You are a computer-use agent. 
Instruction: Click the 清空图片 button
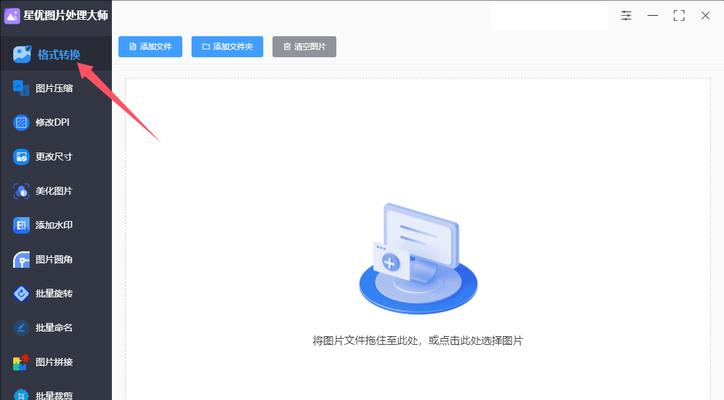pyautogui.click(x=304, y=47)
